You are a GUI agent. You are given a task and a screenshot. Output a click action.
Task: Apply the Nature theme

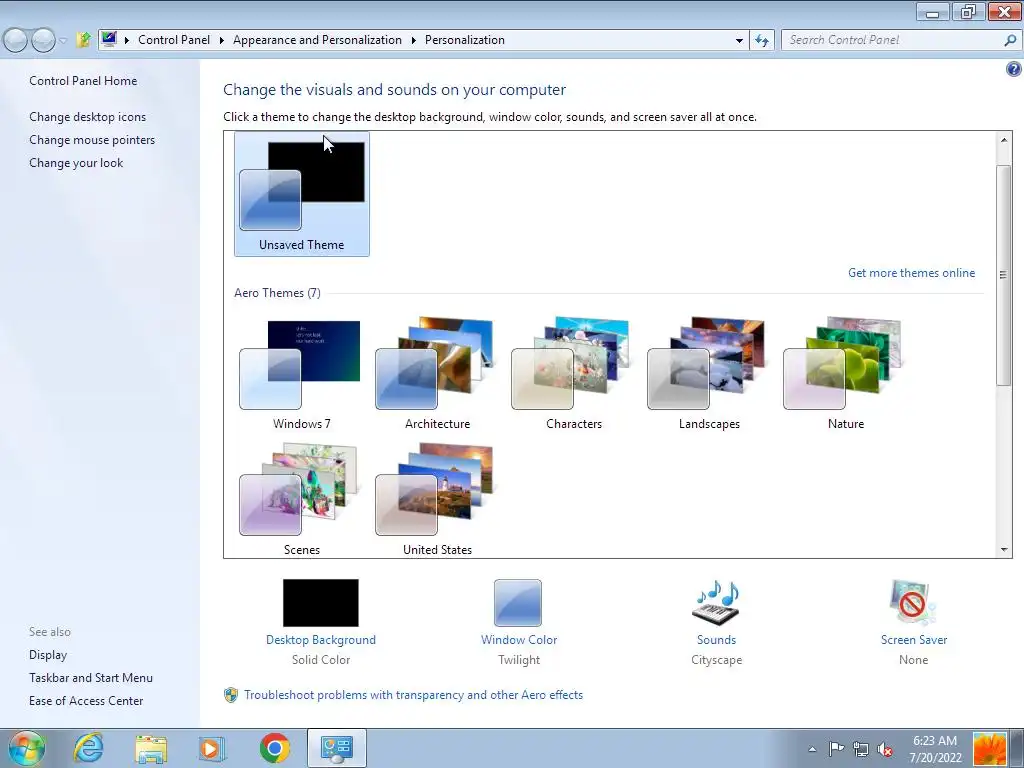click(845, 374)
